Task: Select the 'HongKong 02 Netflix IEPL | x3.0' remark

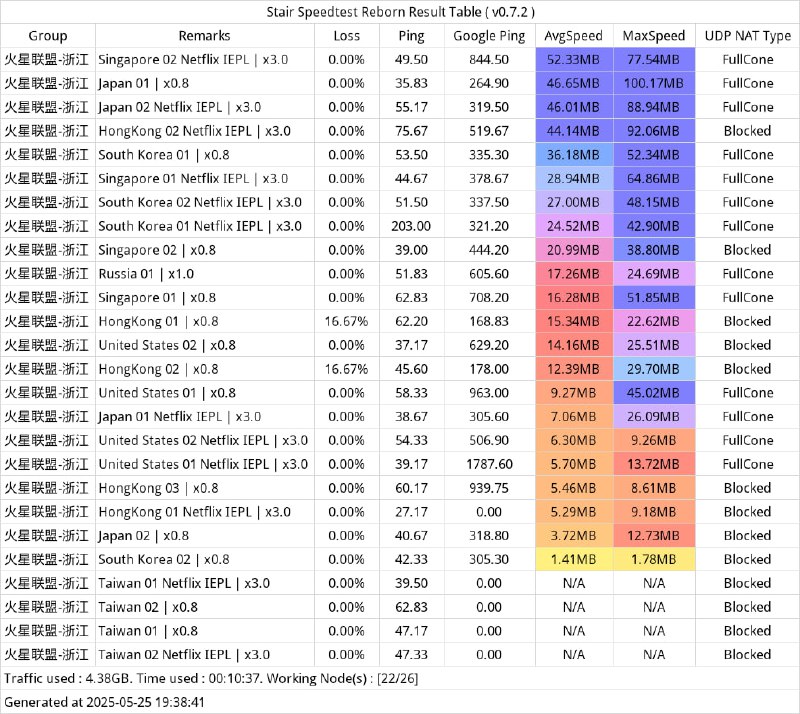Action: [194, 131]
